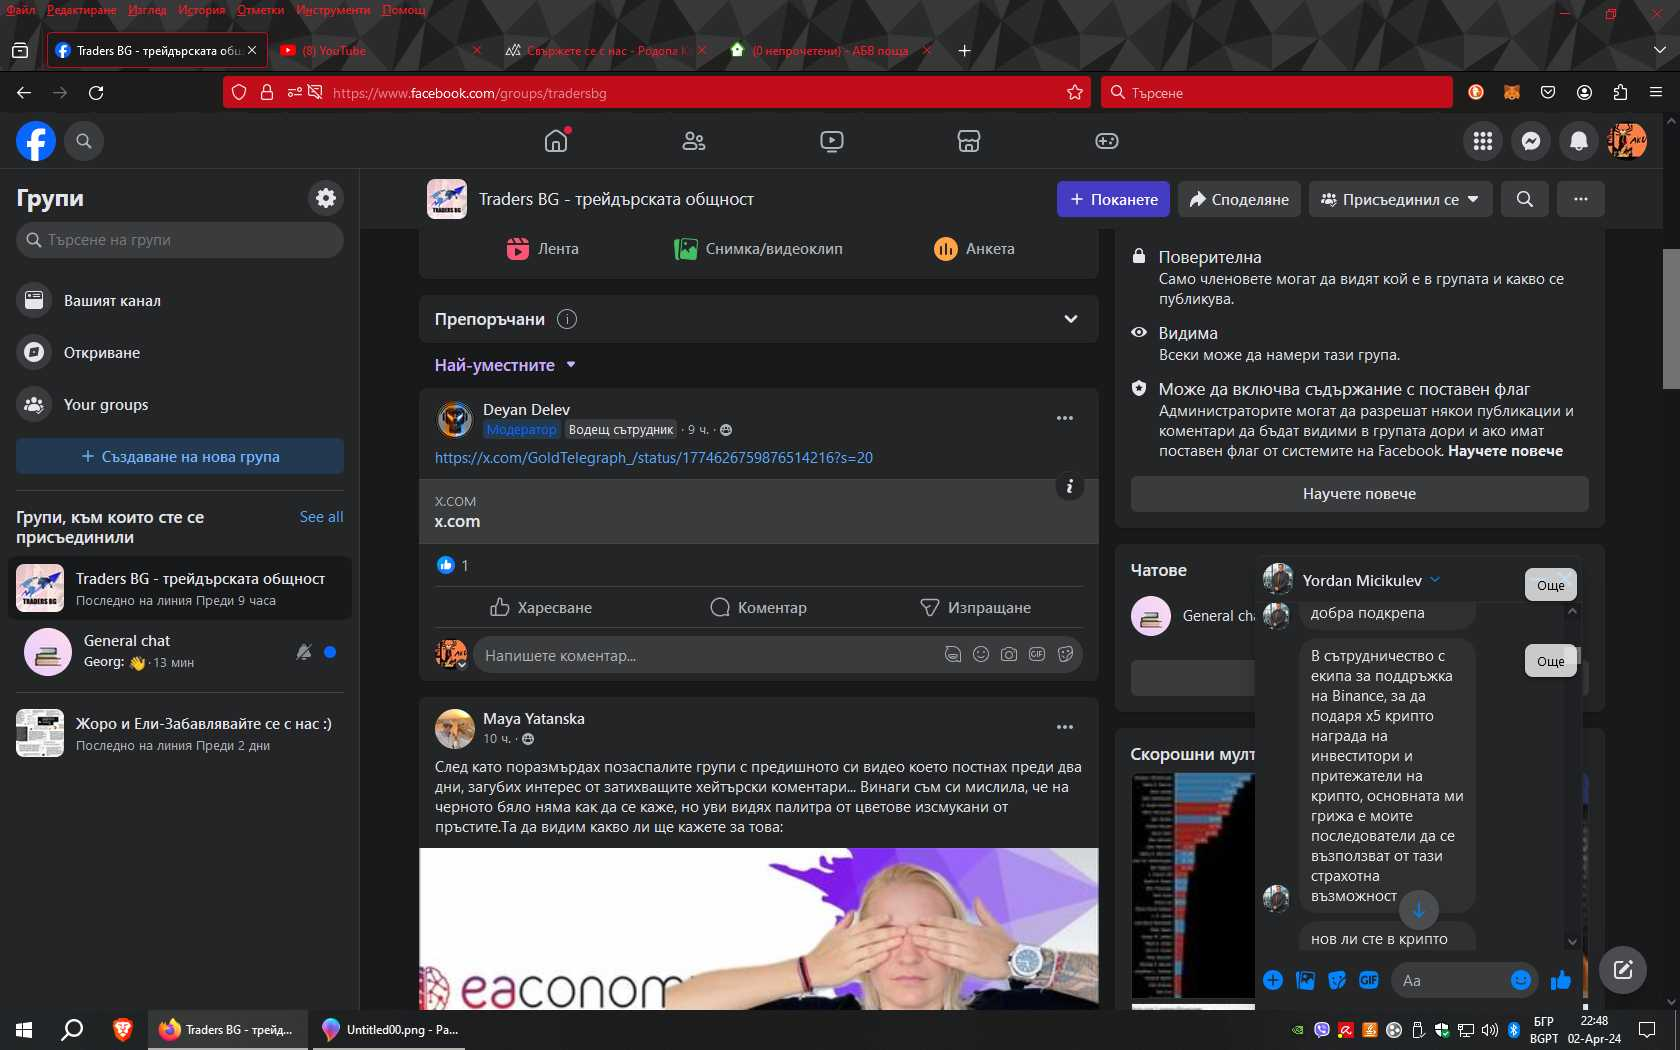Bookmark page with the star icon
1680x1050 pixels.
(1075, 92)
